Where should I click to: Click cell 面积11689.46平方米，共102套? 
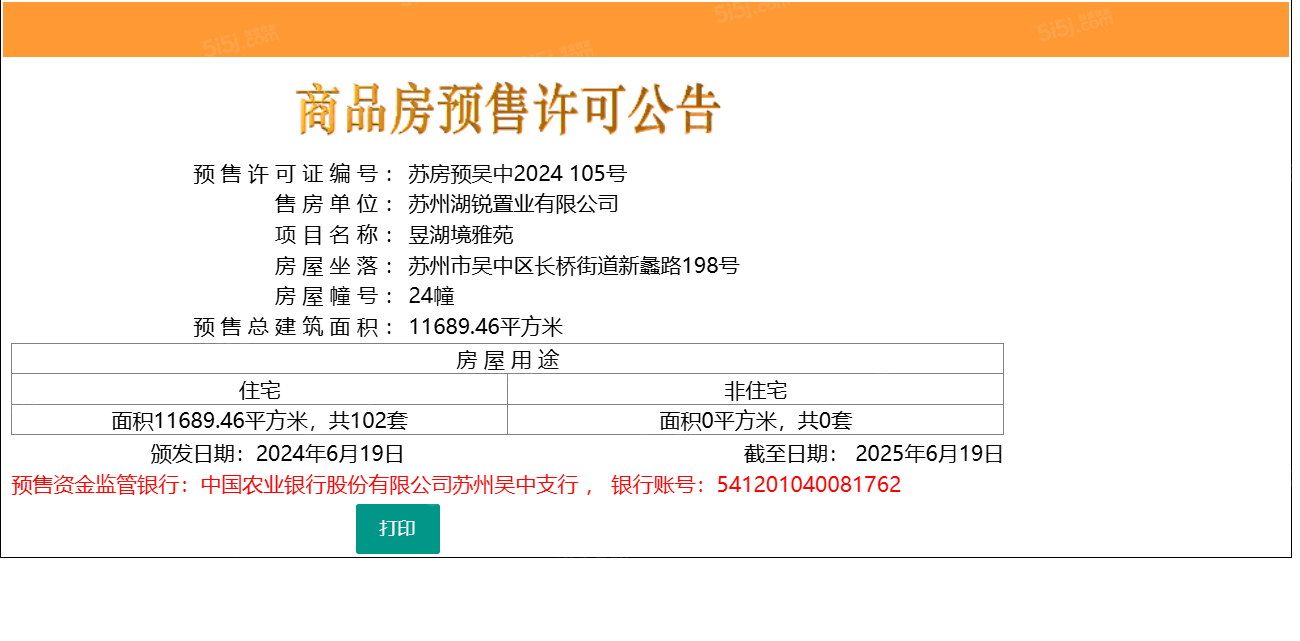click(260, 421)
